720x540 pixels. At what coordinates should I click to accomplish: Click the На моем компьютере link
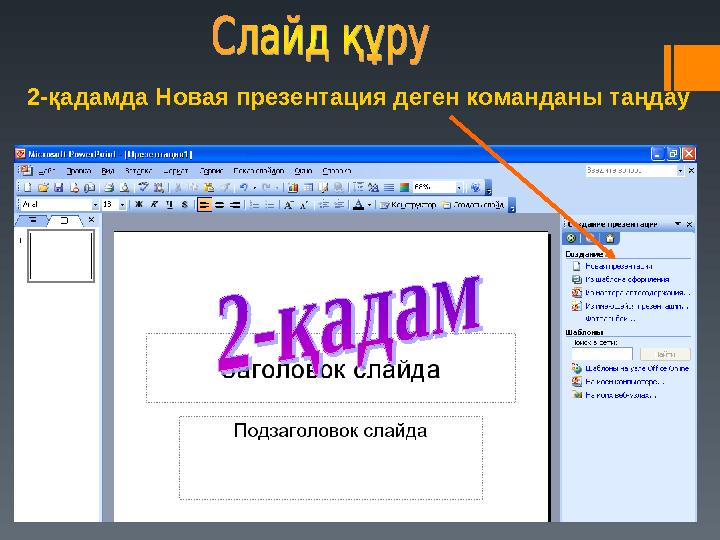pyautogui.click(x=624, y=382)
